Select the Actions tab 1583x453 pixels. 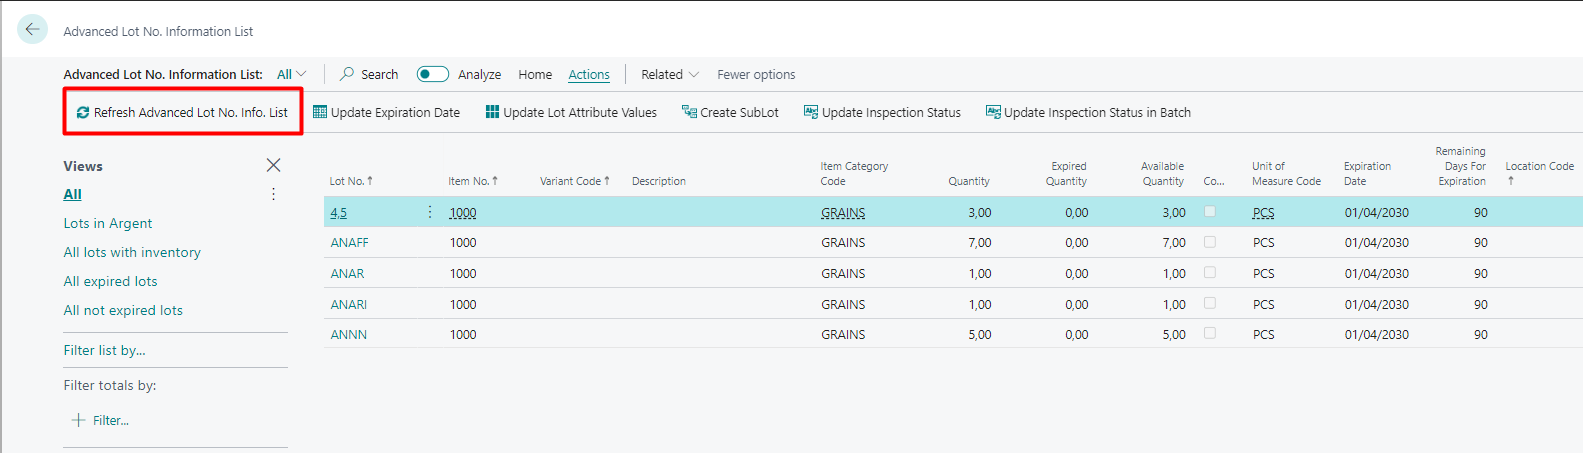point(589,74)
